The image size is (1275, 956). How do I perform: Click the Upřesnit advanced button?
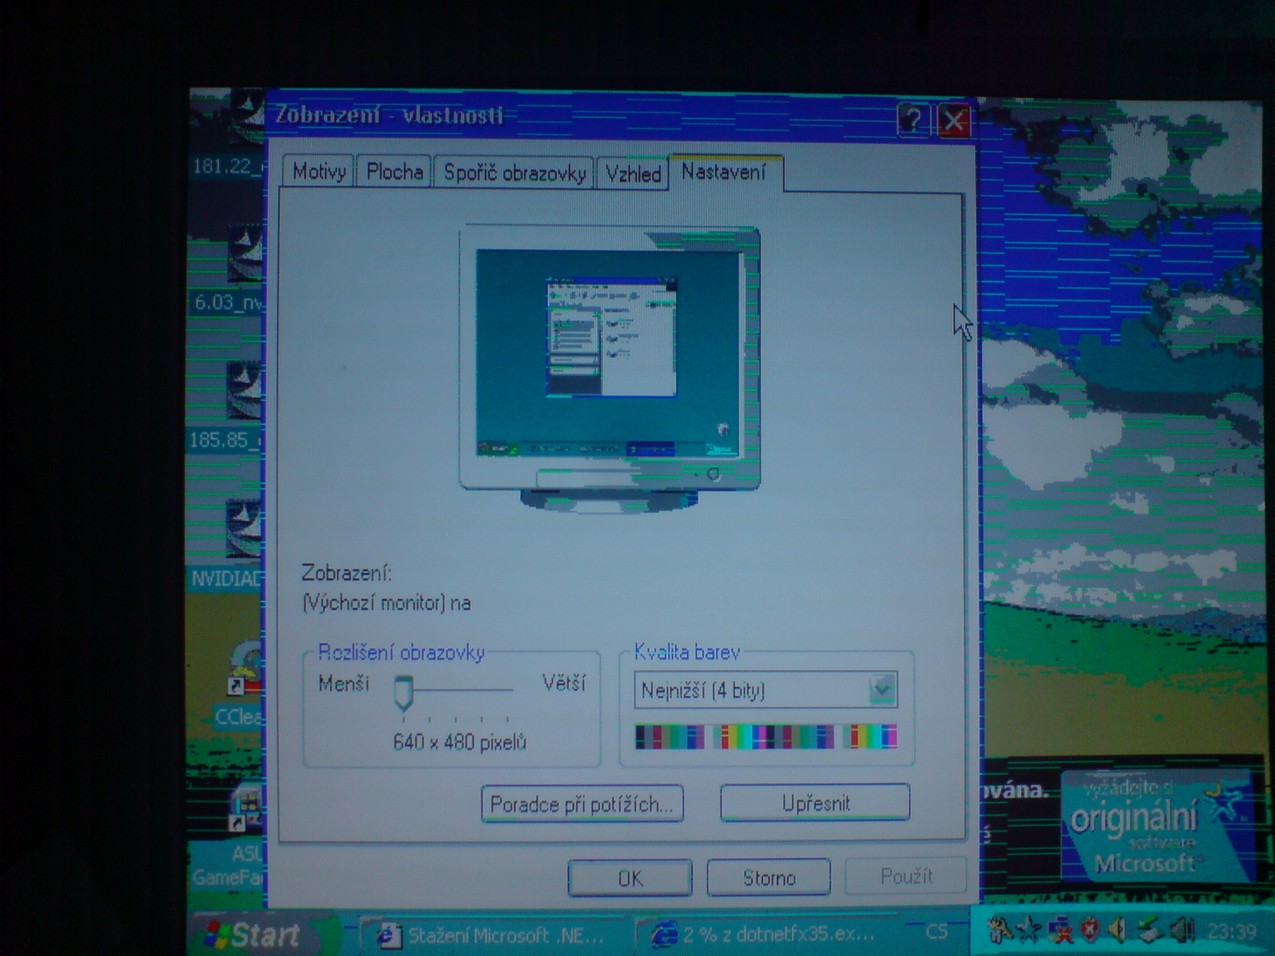point(815,803)
